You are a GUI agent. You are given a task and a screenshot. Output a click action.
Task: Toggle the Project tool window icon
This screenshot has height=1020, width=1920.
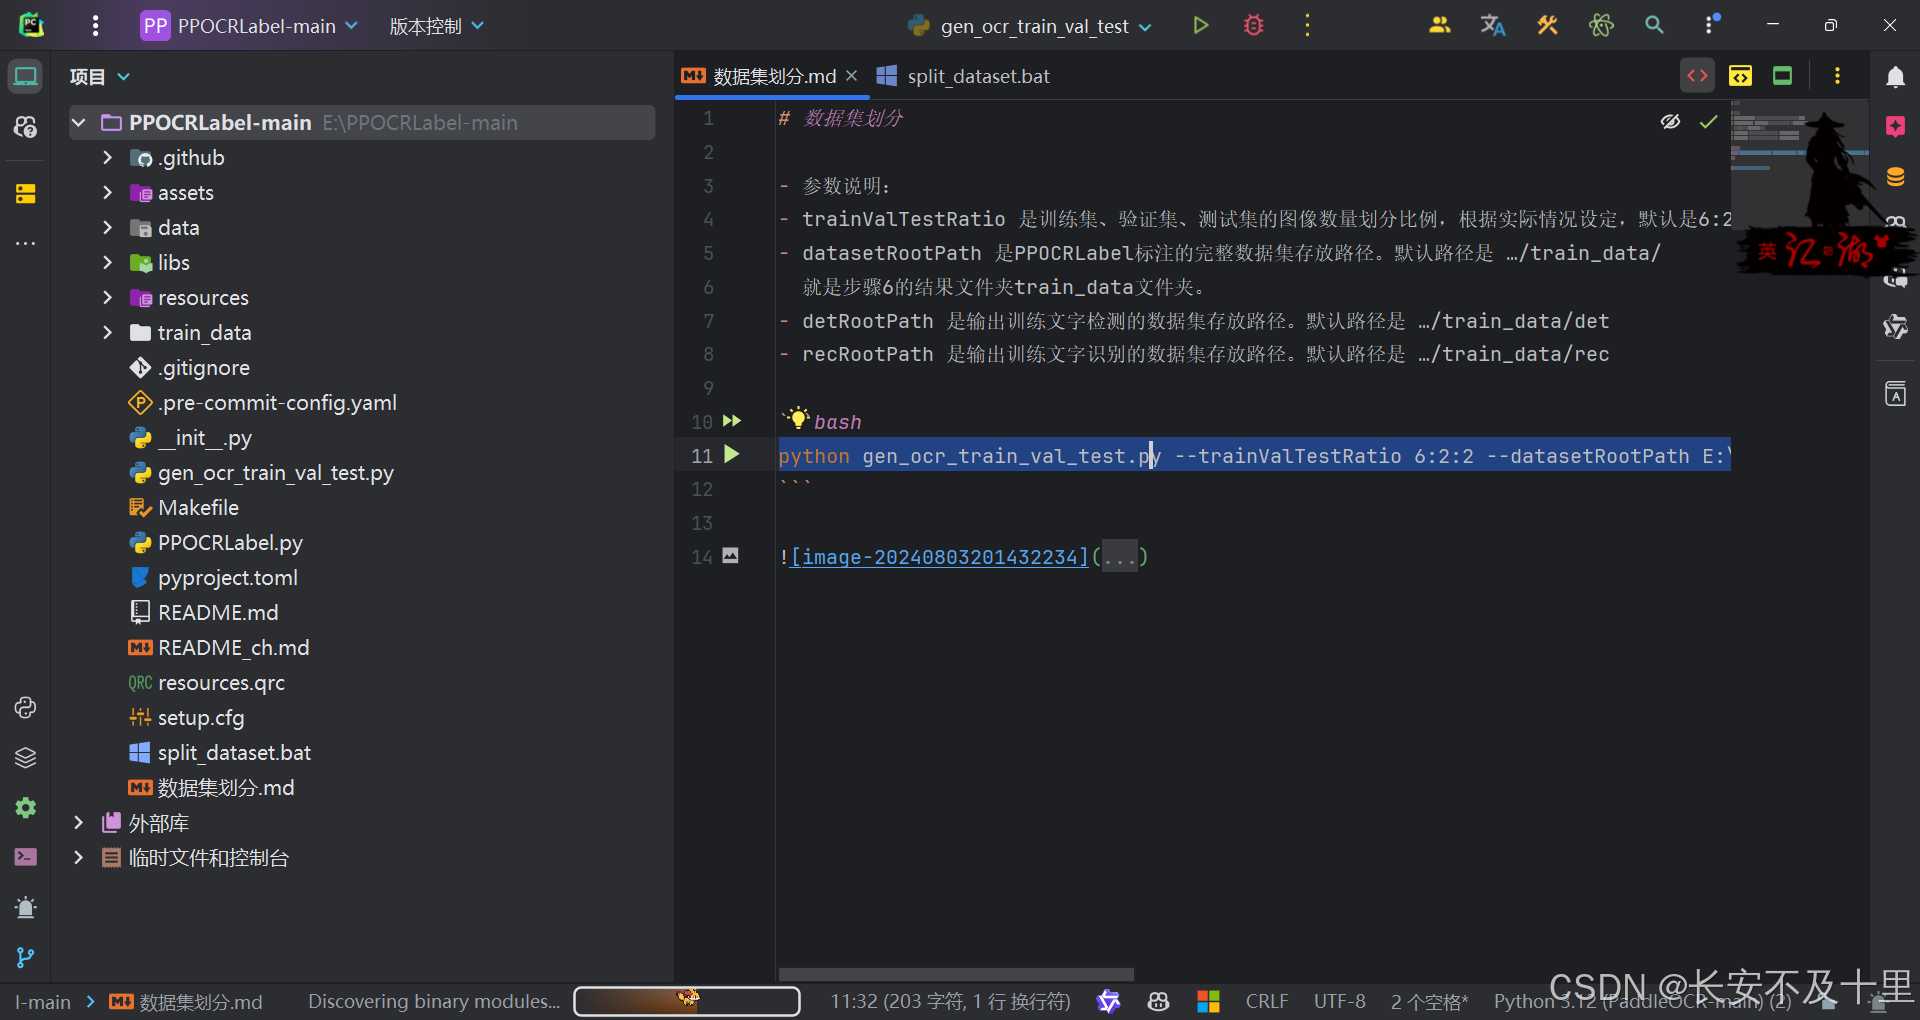point(26,76)
